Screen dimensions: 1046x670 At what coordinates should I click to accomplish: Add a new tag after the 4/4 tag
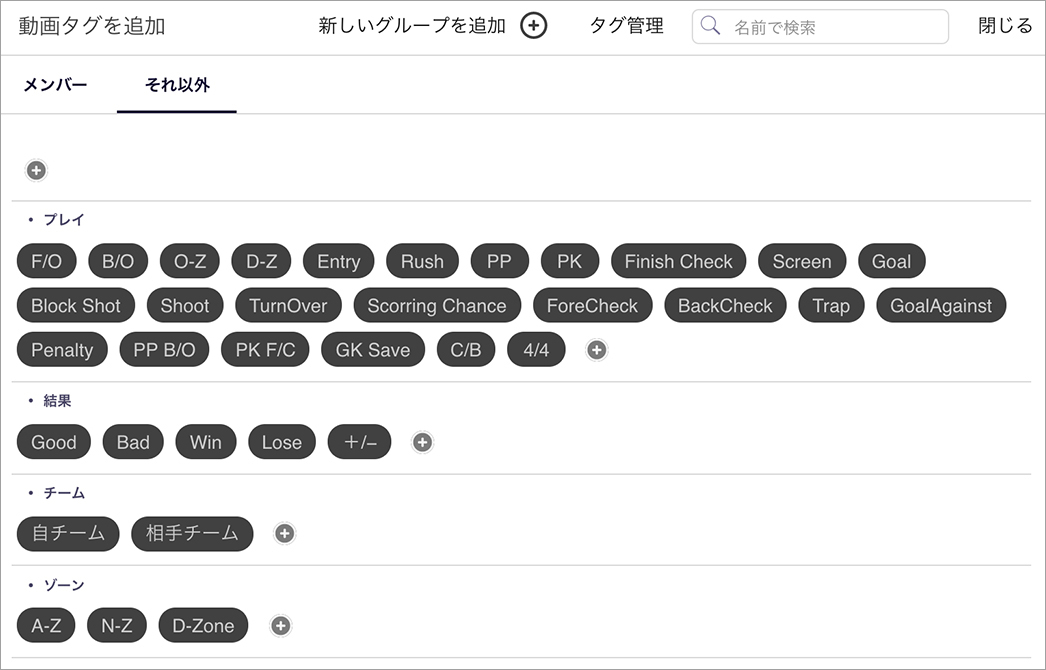pos(597,349)
